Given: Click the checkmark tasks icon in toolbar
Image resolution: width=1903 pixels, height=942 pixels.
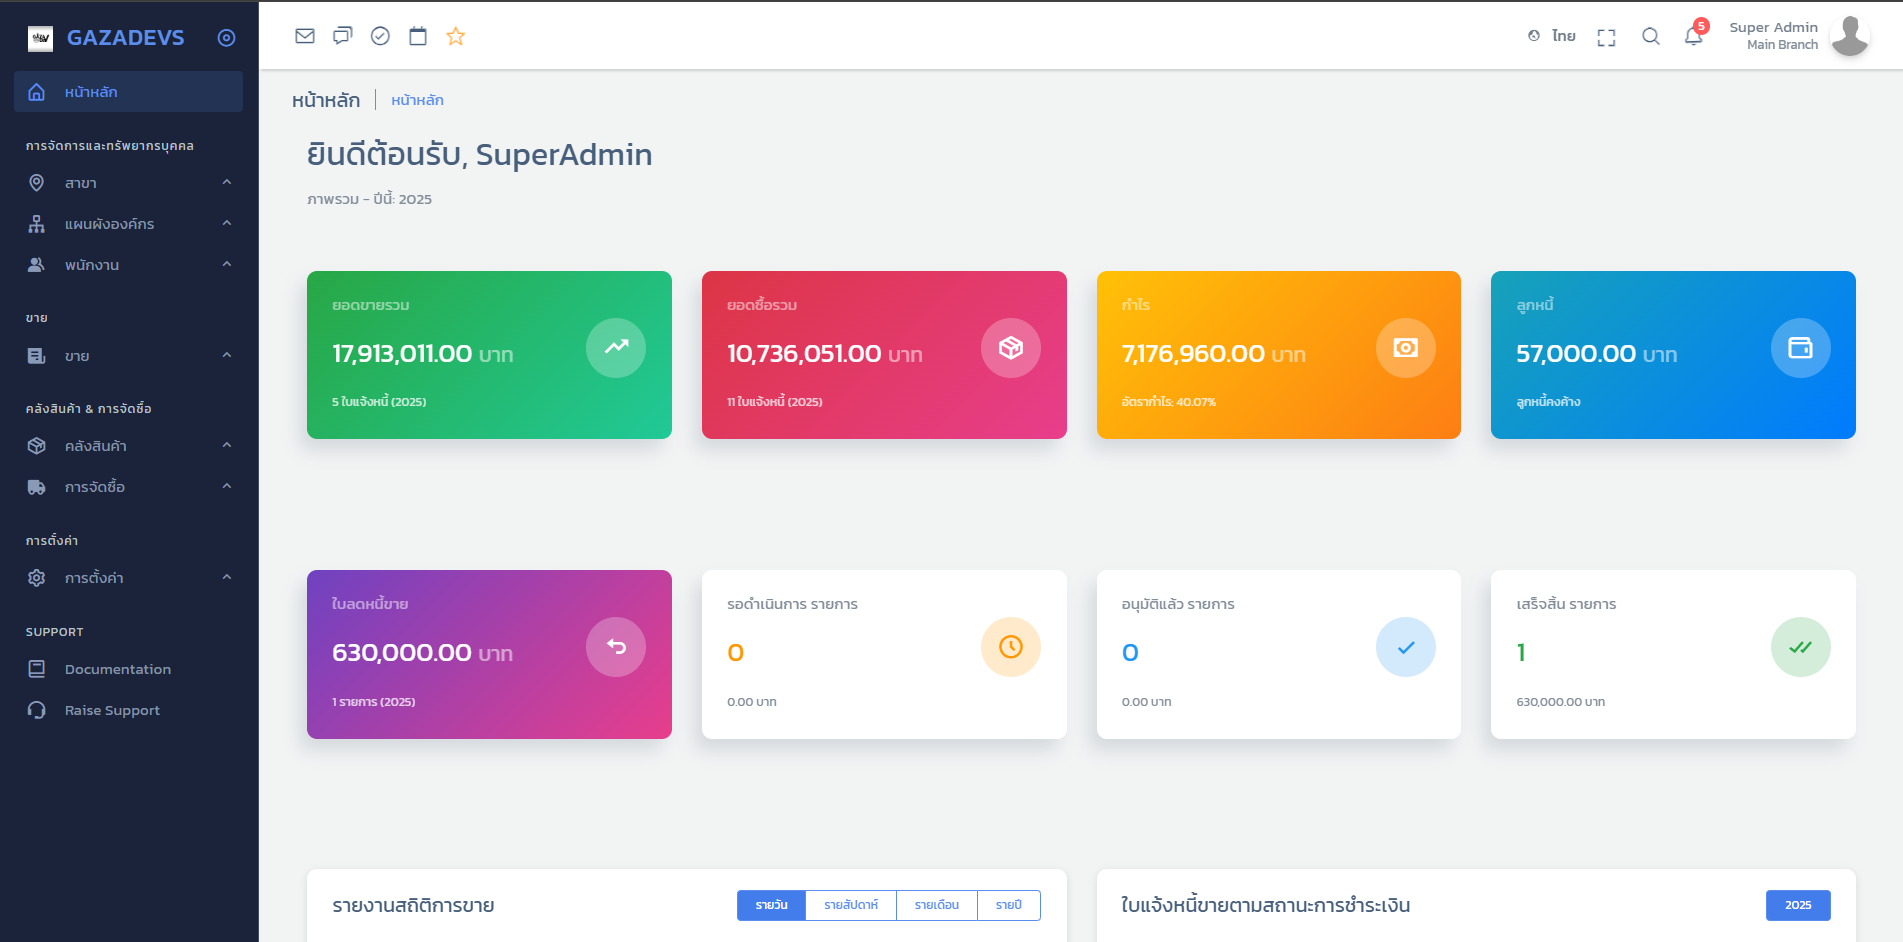Looking at the screenshot, I should tap(380, 36).
